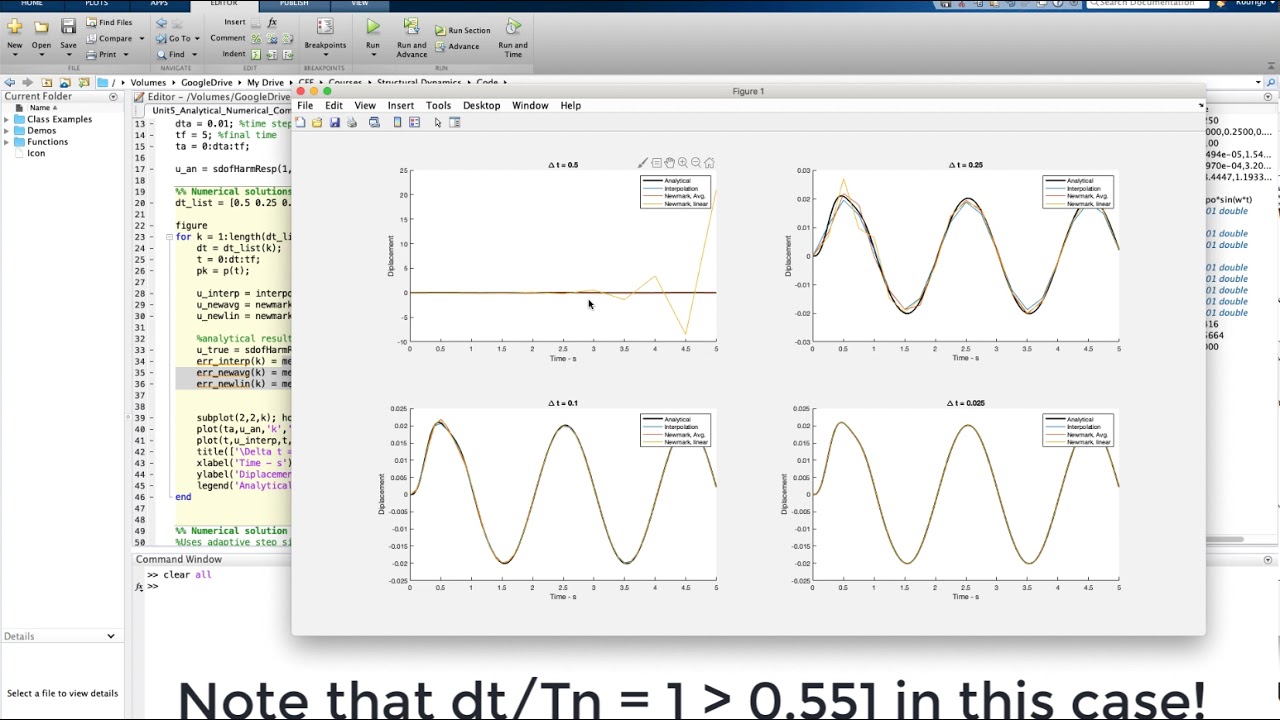The height and width of the screenshot is (720, 1280).
Task: Click the Command Window prompt
Action: pyautogui.click(x=153, y=586)
